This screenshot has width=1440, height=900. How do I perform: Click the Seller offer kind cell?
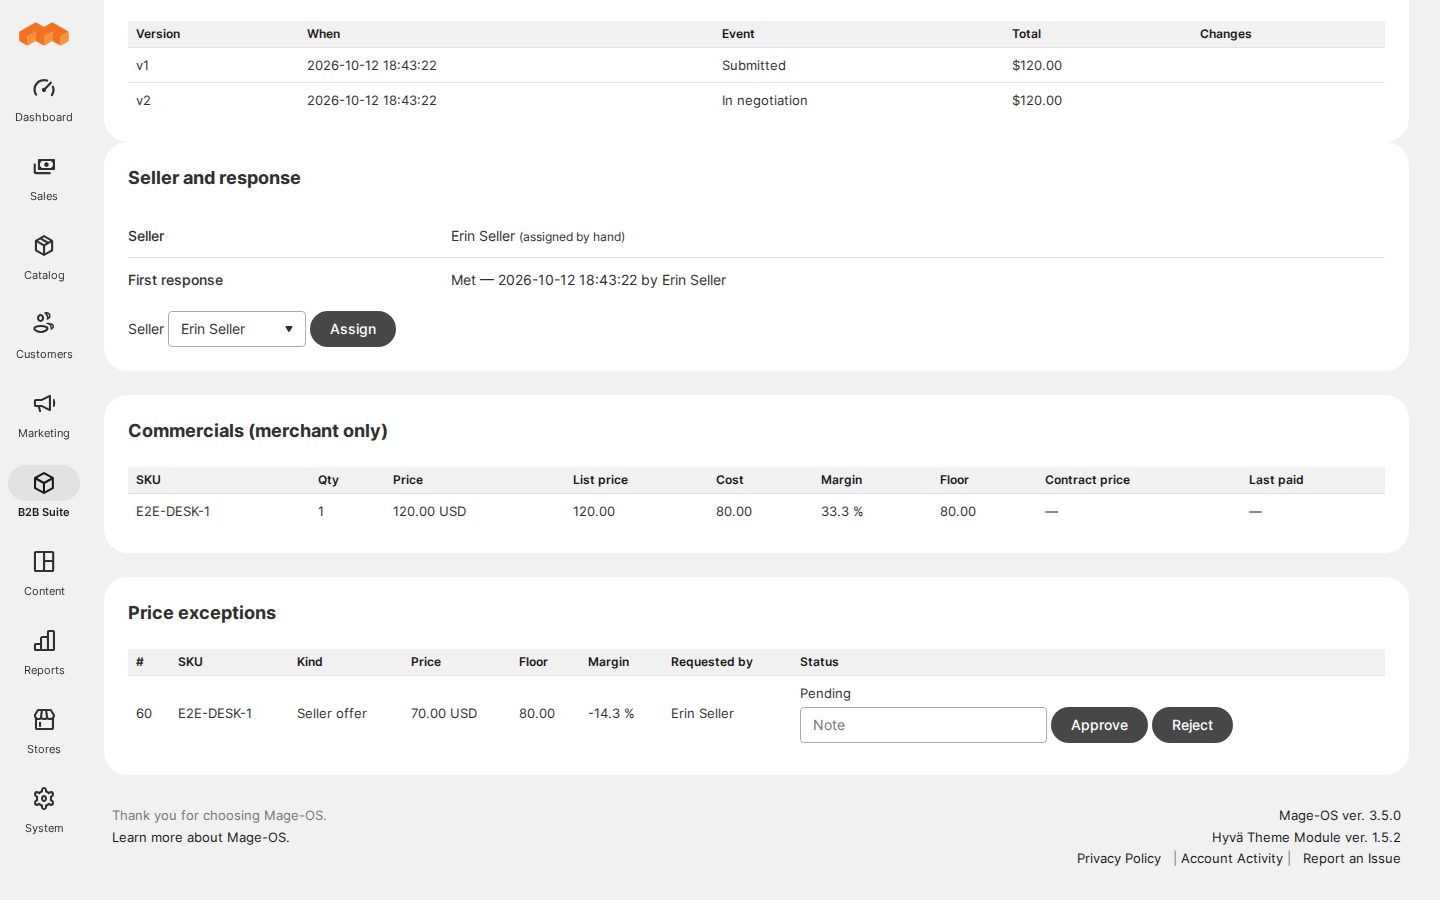pyautogui.click(x=332, y=714)
